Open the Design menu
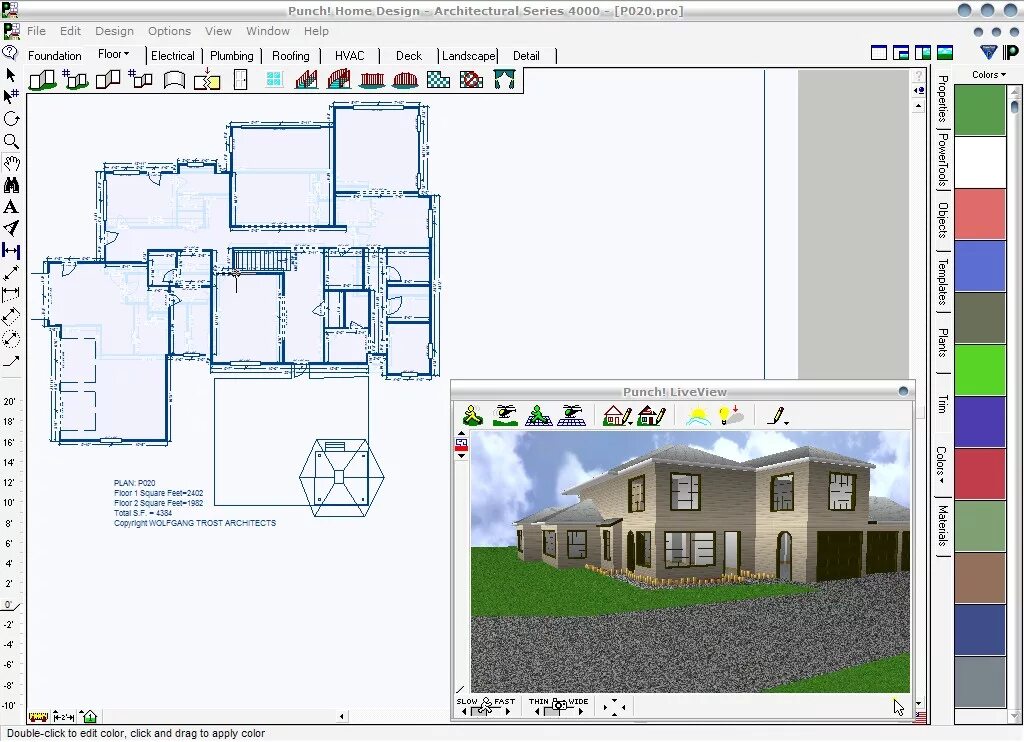 pyautogui.click(x=114, y=31)
